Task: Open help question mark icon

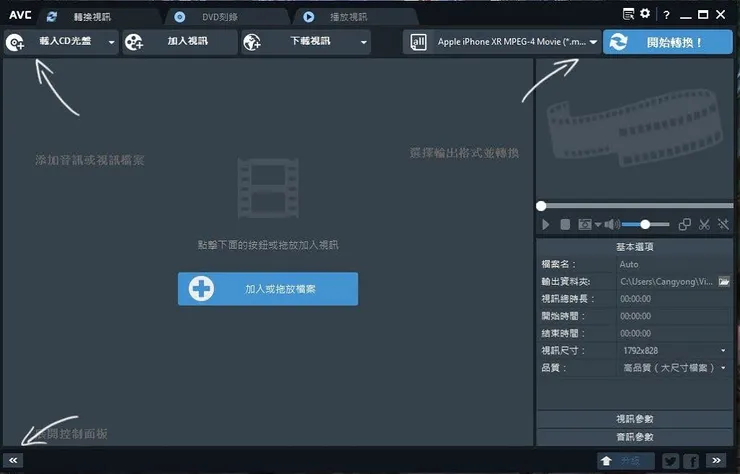Action: 666,15
